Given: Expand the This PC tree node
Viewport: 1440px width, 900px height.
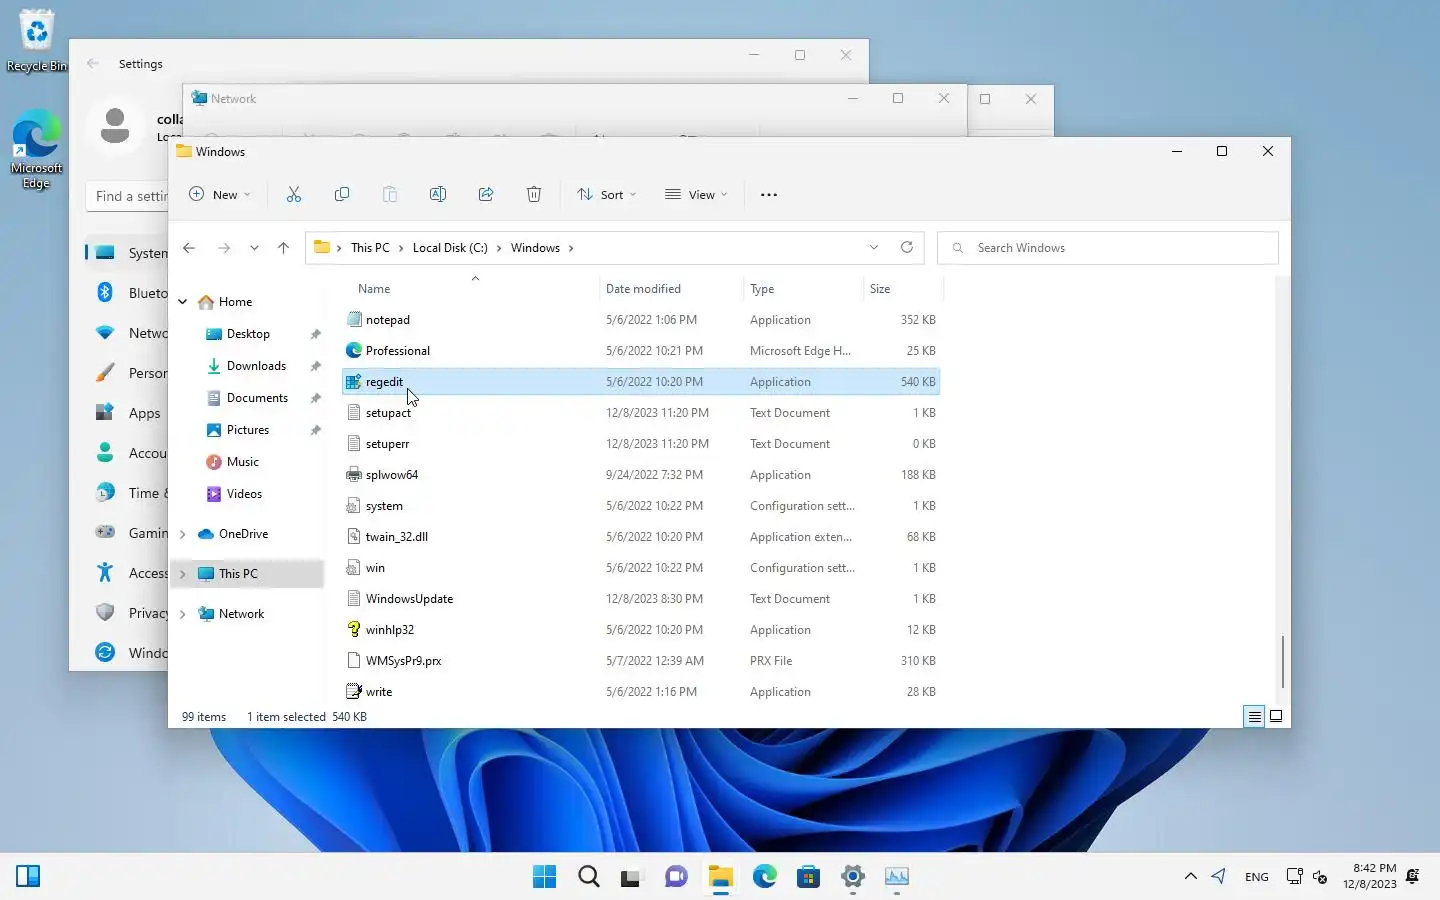Looking at the screenshot, I should [183, 574].
